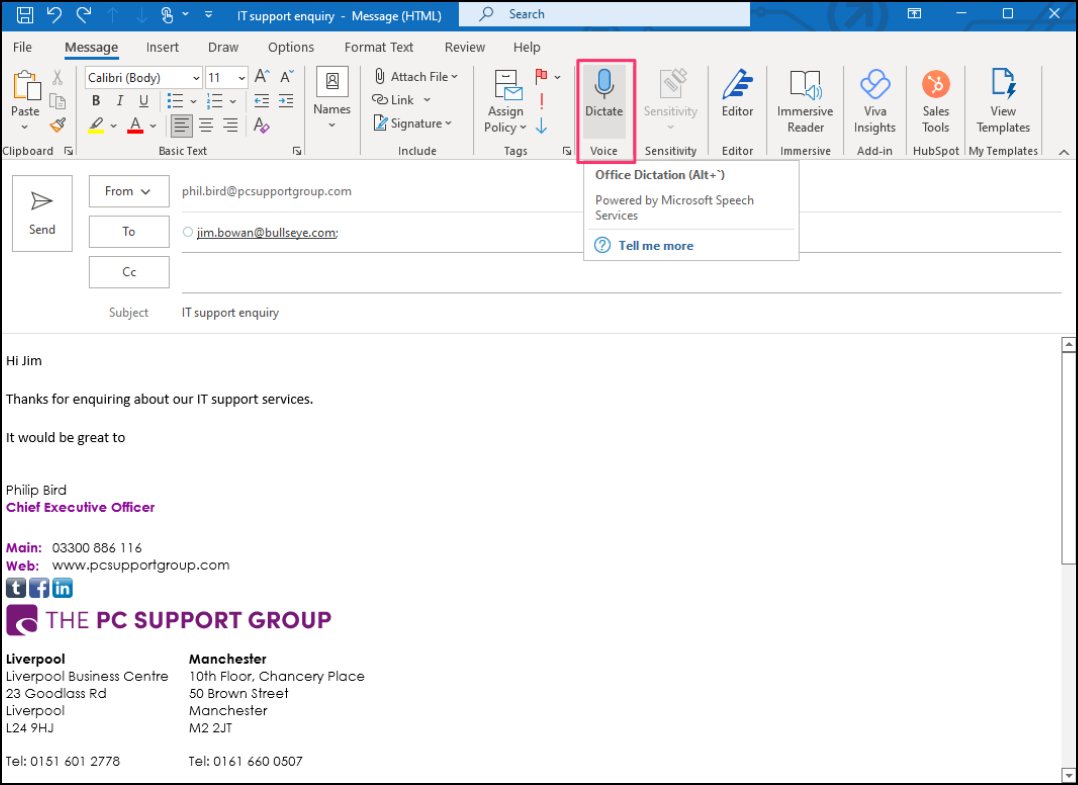
Task: Open the font color picker arrow
Action: tap(153, 126)
